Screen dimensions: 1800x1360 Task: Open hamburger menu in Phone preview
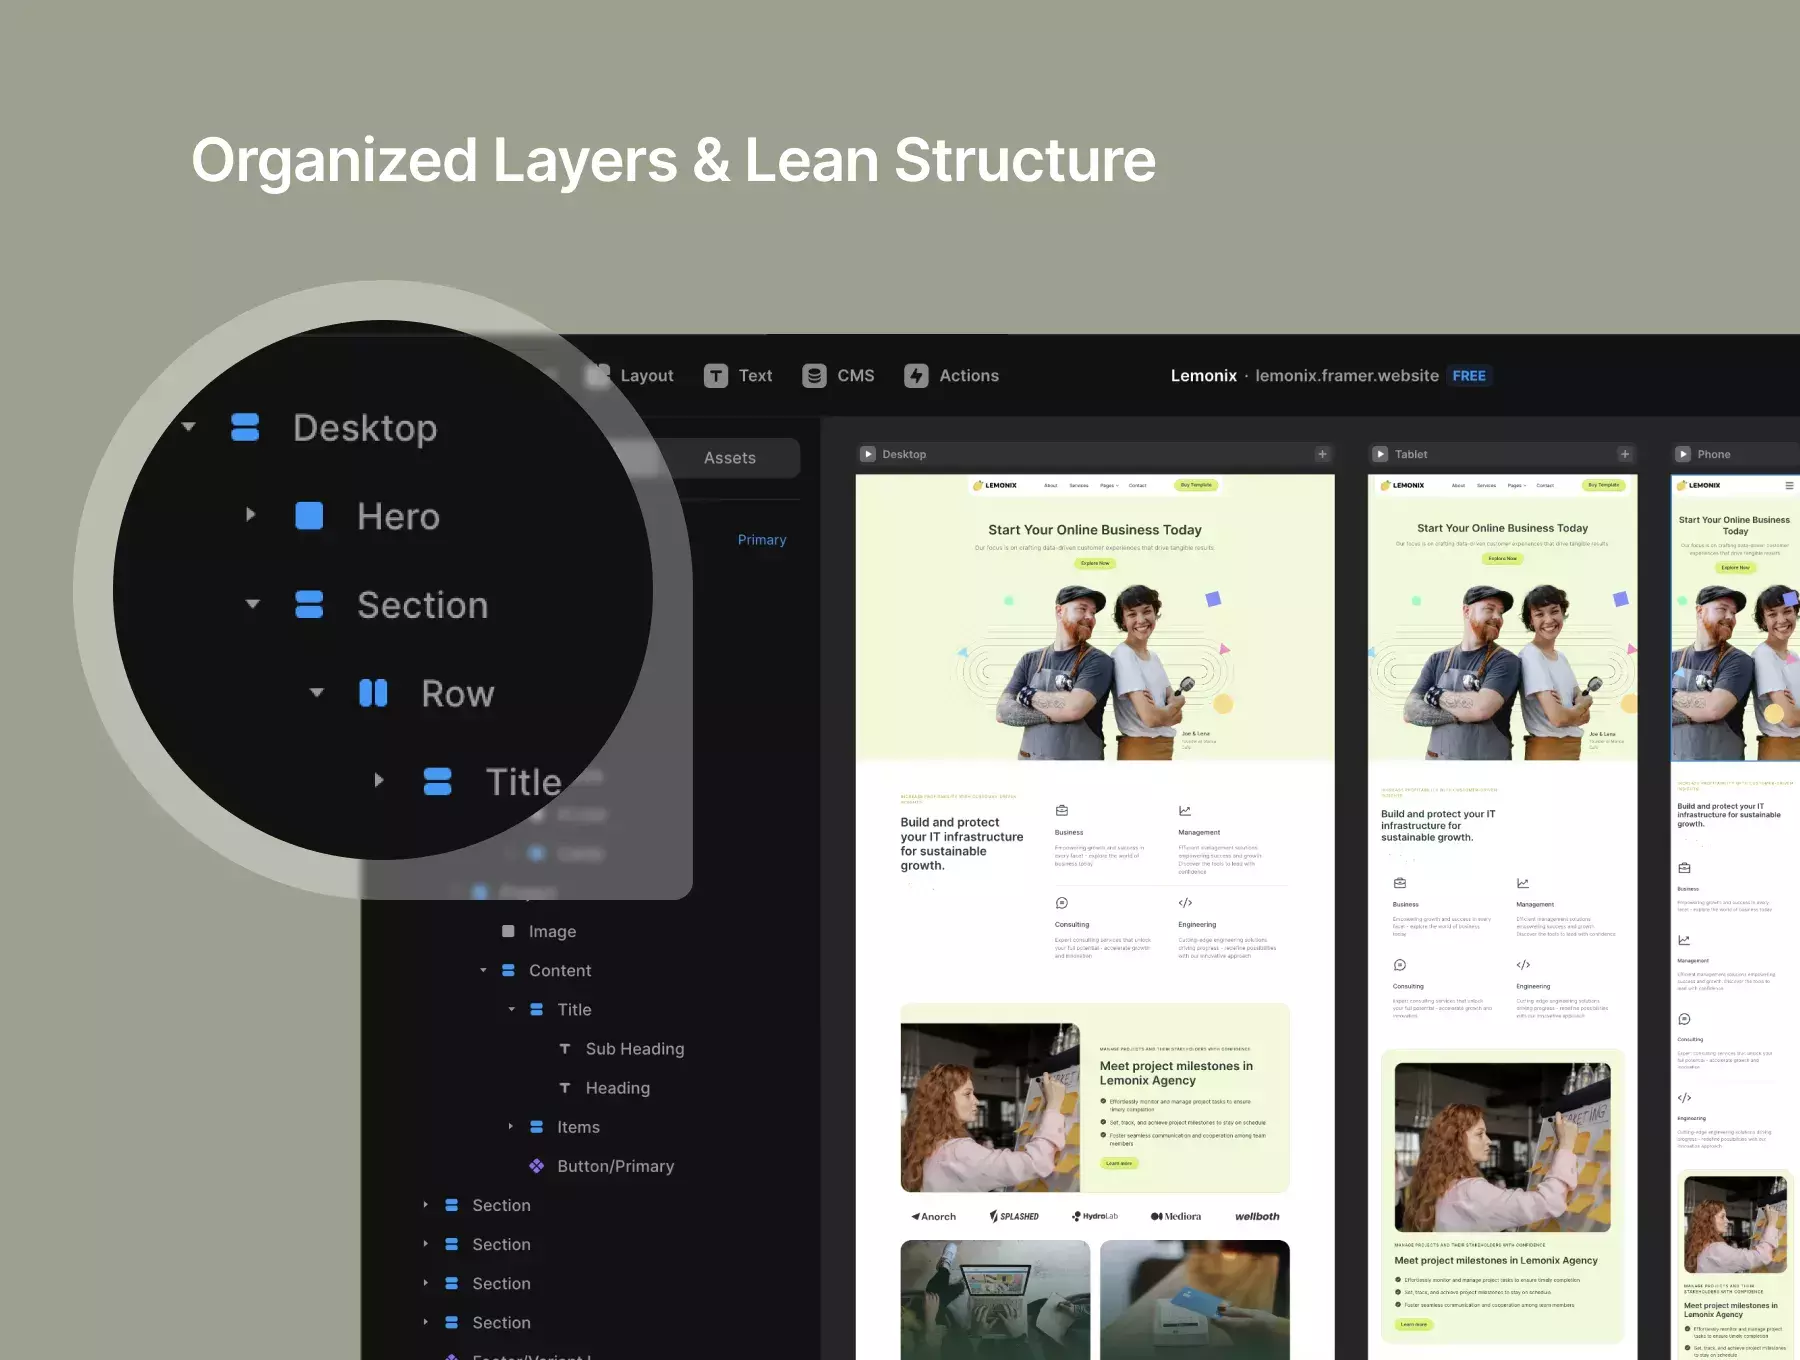point(1789,485)
